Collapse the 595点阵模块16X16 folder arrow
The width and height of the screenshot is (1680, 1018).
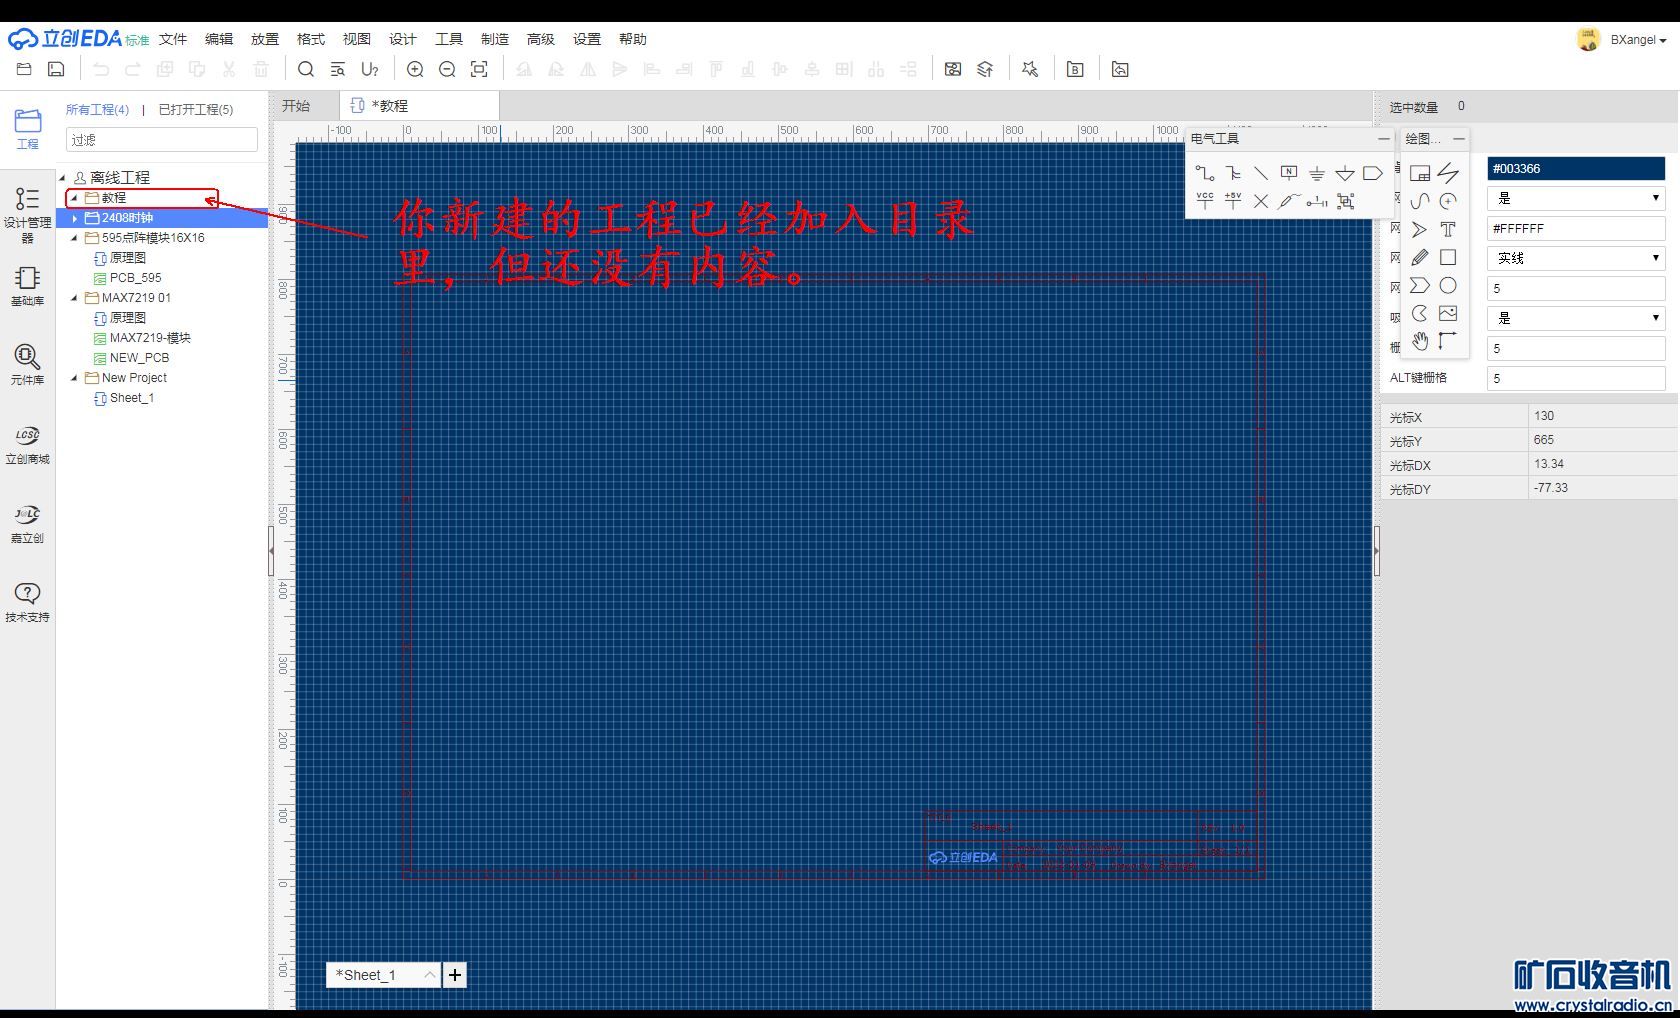click(74, 238)
